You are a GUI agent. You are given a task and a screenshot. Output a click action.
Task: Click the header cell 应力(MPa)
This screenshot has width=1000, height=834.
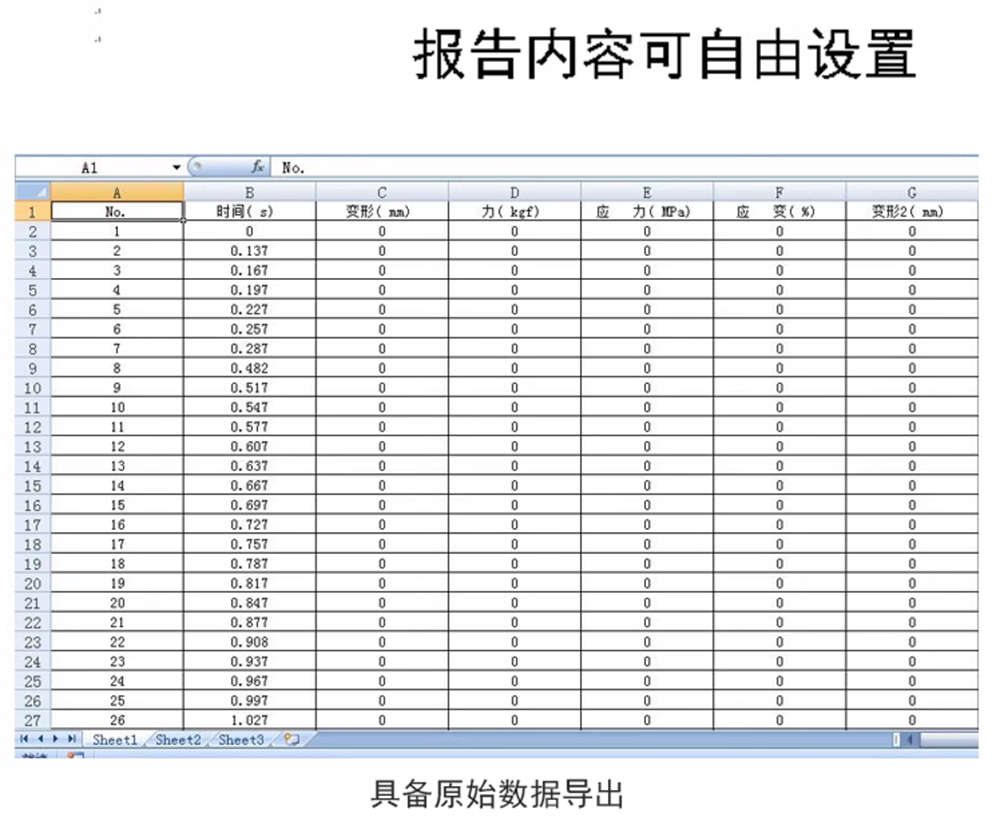coord(647,212)
